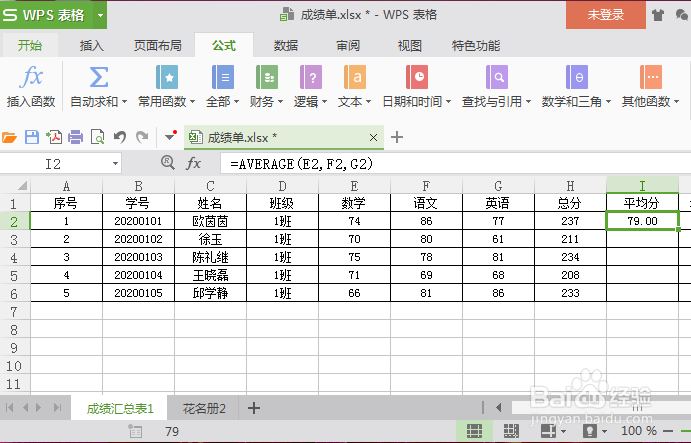Expand the 逻辑 dropdown arrow
This screenshot has width=691, height=443.
tap(324, 102)
